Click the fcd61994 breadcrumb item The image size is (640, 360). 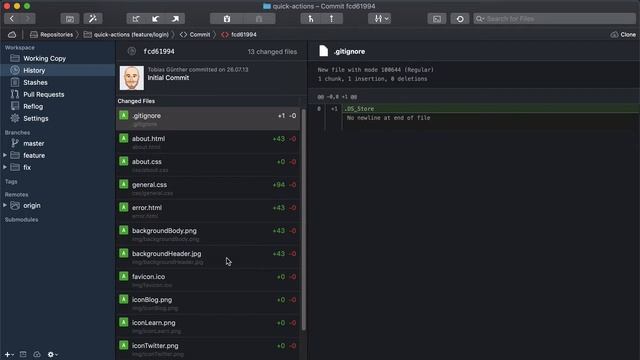(239, 35)
